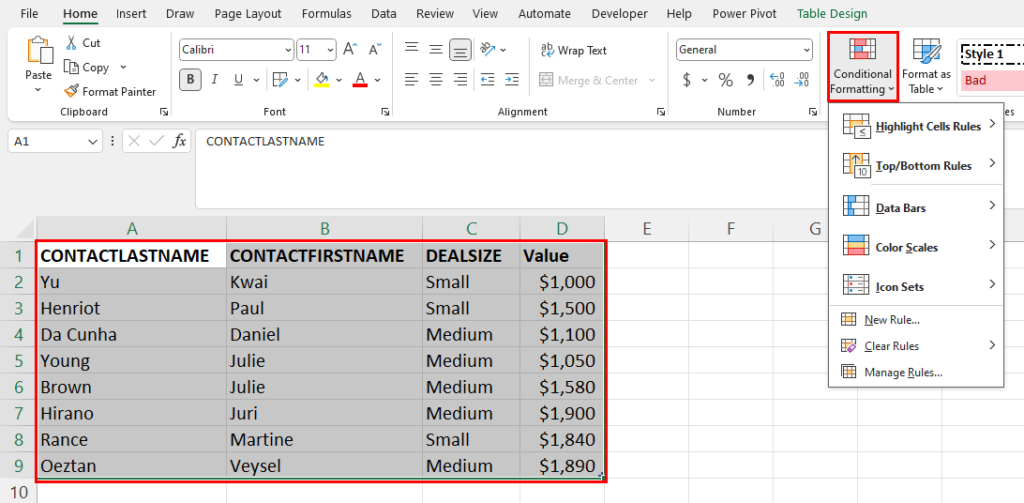Decrease the indent
The height and width of the screenshot is (503, 1024).
pyautogui.click(x=487, y=80)
